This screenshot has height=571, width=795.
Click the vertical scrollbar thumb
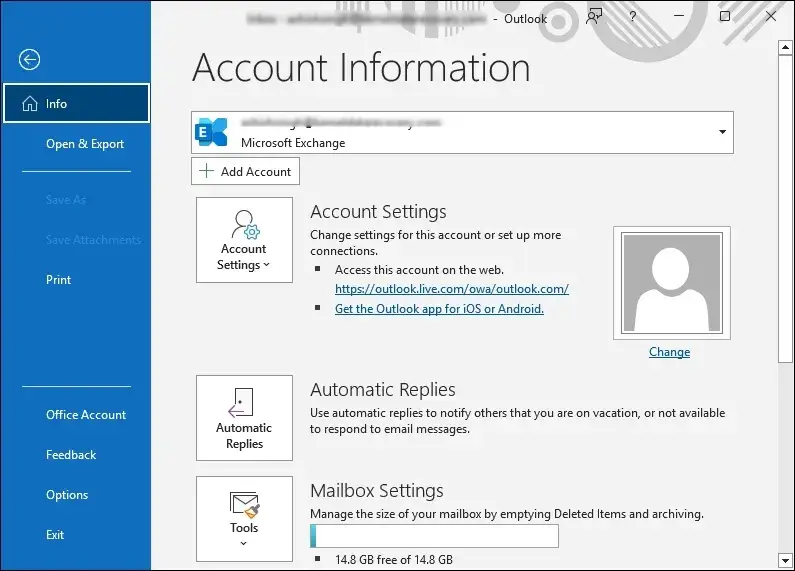785,208
